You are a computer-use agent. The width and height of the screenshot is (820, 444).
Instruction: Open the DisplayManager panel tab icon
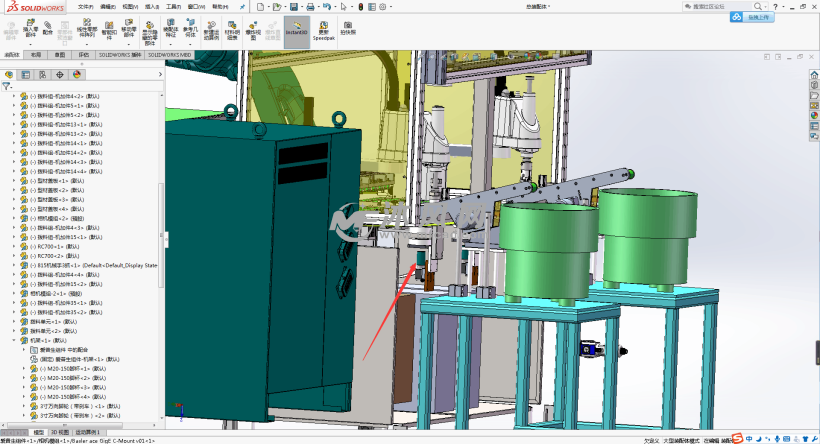[x=75, y=74]
